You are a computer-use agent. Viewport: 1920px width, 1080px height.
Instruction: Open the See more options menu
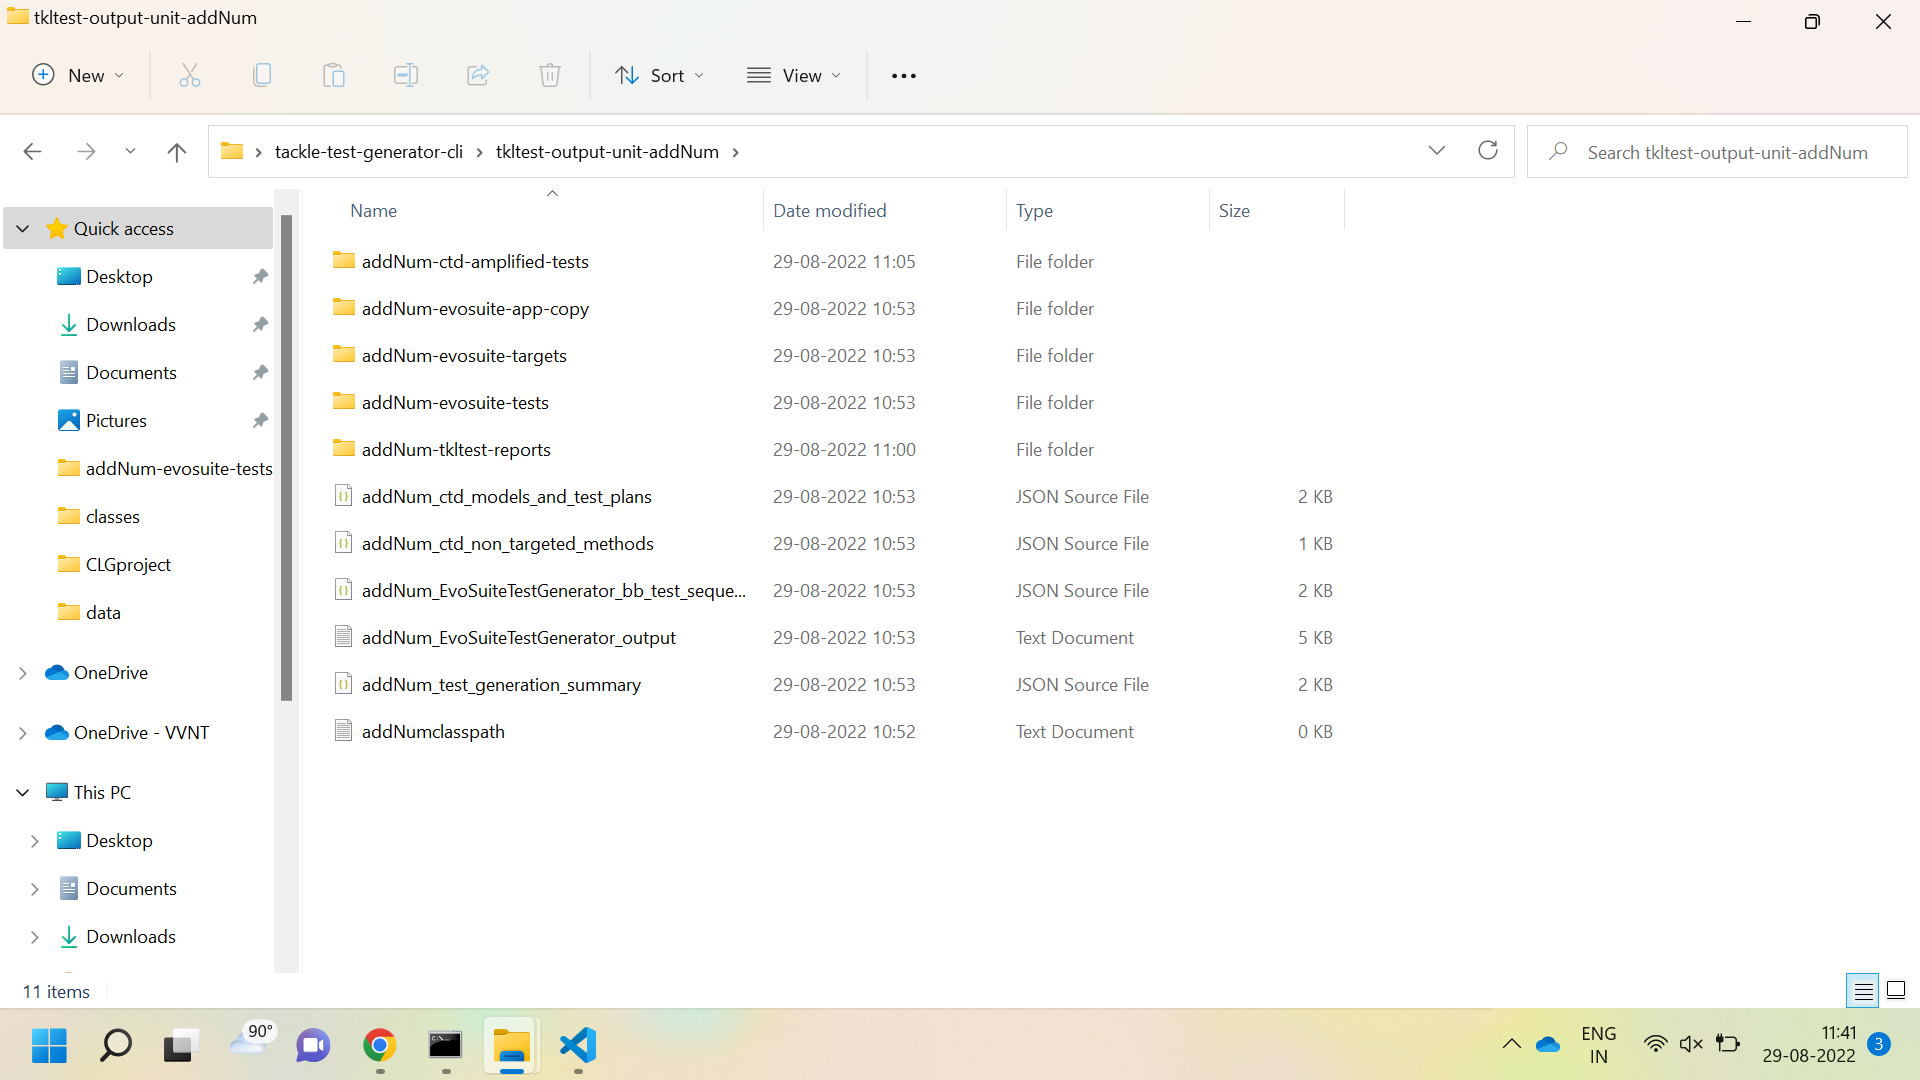[x=903, y=75]
